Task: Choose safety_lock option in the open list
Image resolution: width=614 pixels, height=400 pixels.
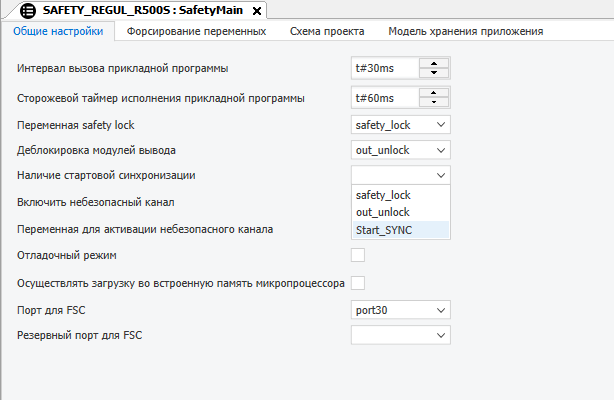Action: point(383,195)
